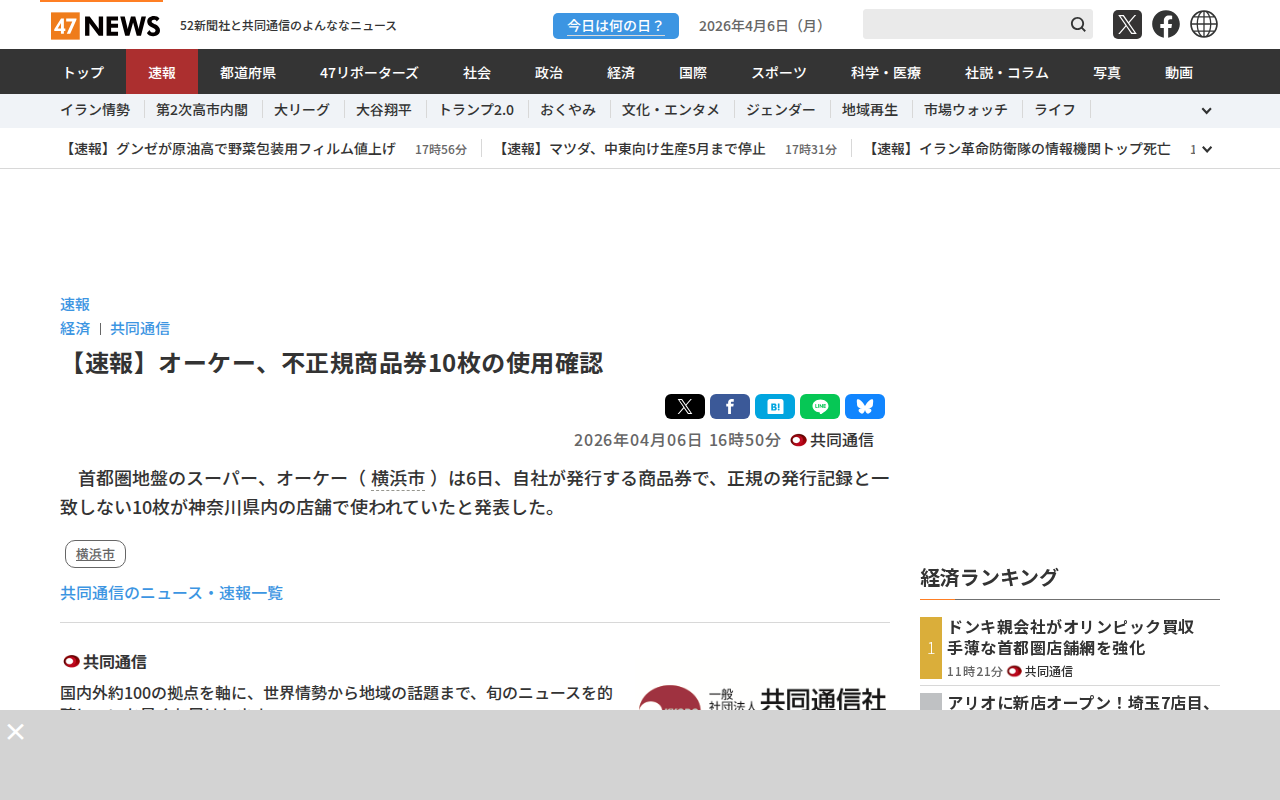Share article on LINE
Viewport: 1280px width, 800px height.
tap(820, 407)
